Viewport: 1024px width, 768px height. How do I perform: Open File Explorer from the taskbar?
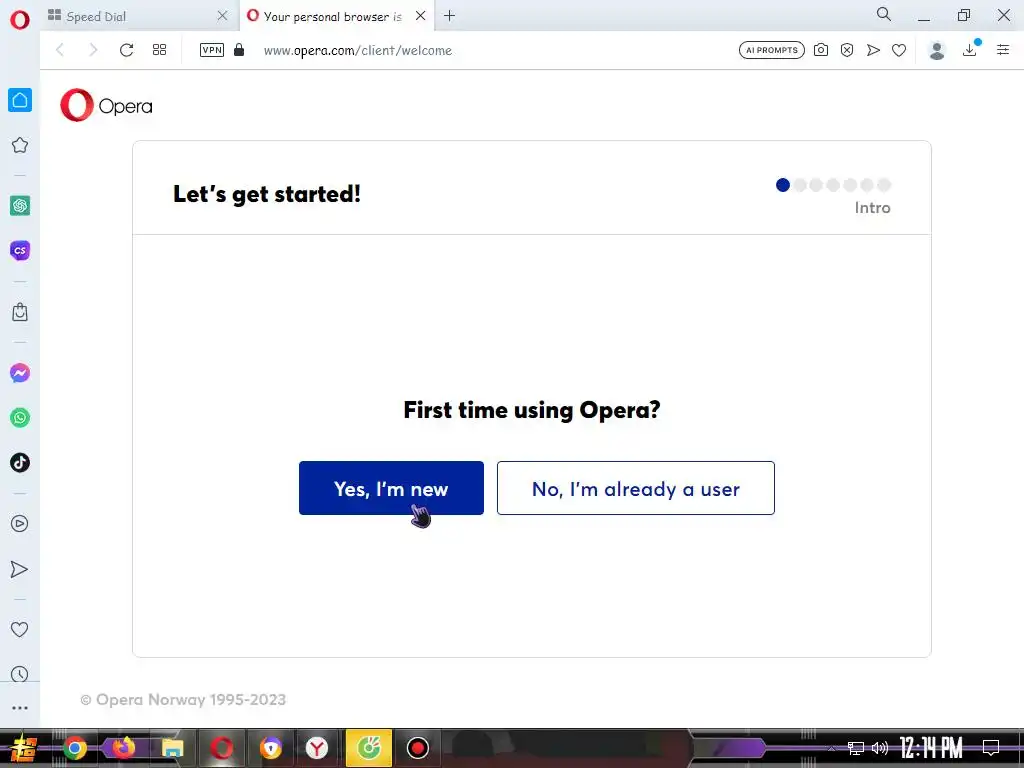tap(172, 748)
